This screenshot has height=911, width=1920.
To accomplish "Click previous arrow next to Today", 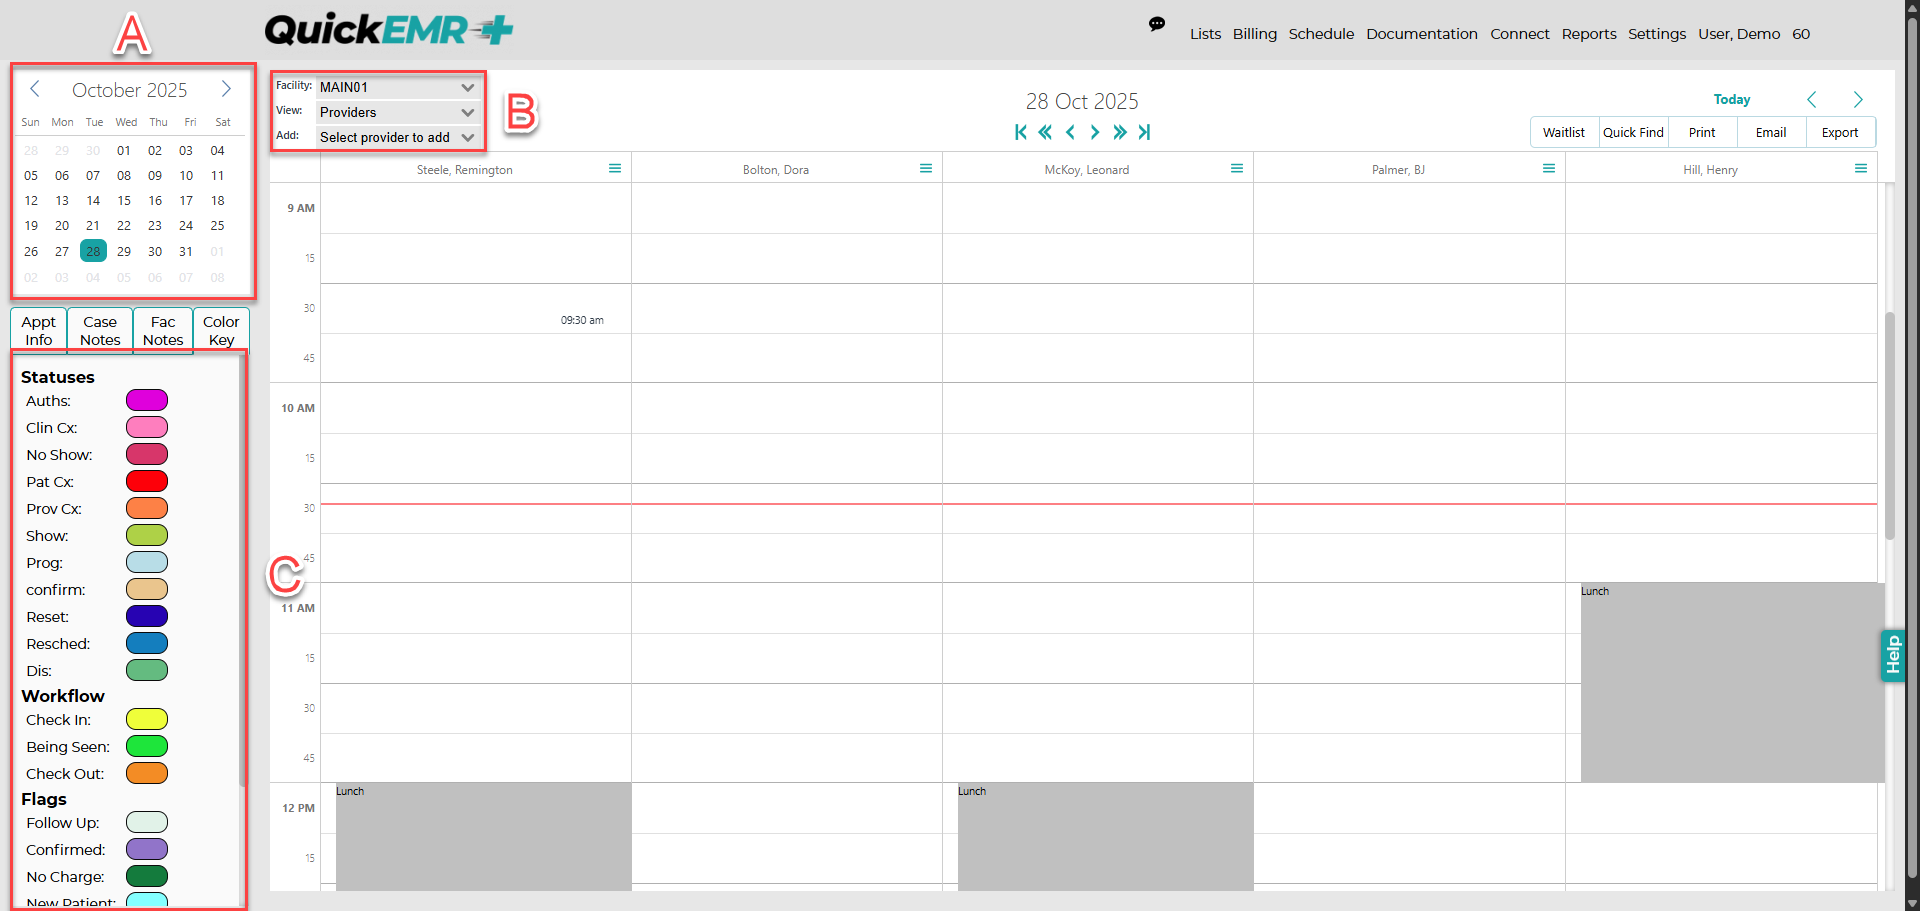I will 1812,99.
